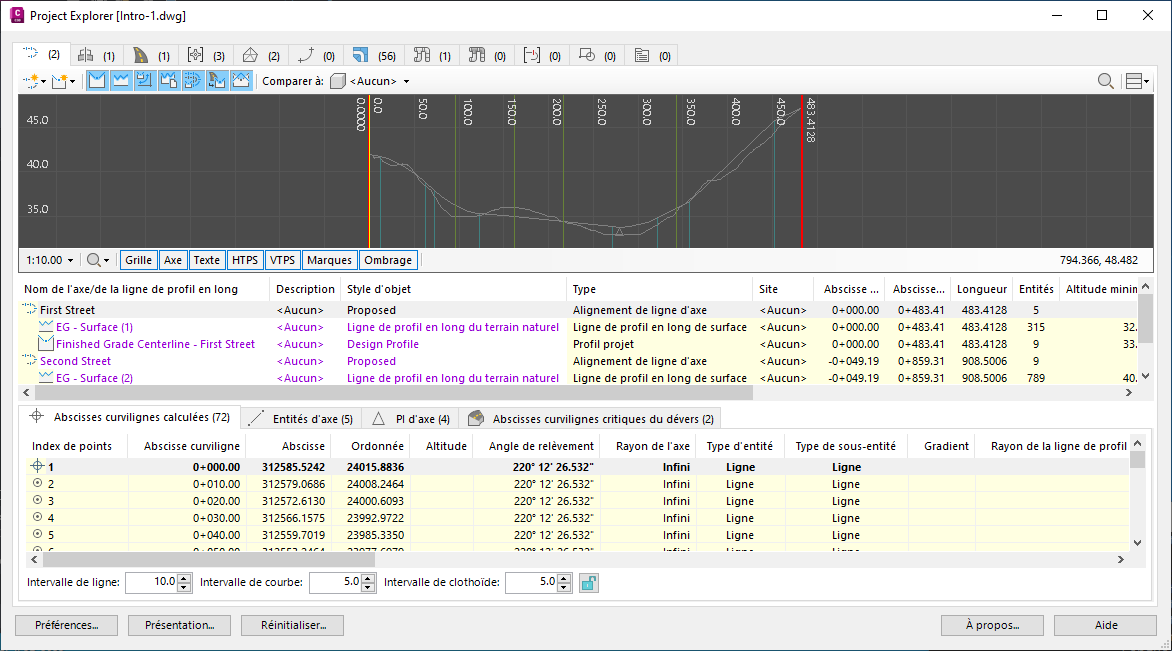
Task: Open the corridors category icon showing (56)
Action: (362, 54)
